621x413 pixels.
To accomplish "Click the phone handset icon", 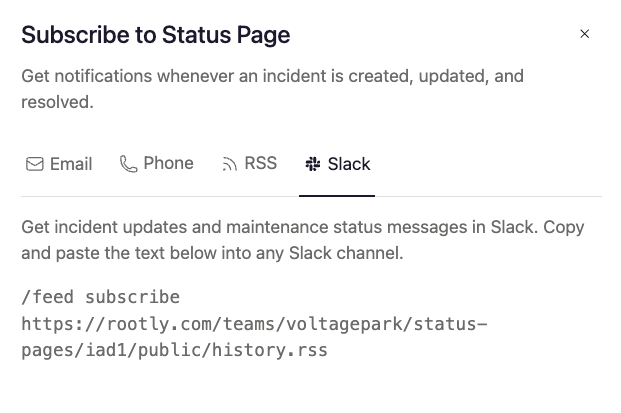I will (128, 164).
